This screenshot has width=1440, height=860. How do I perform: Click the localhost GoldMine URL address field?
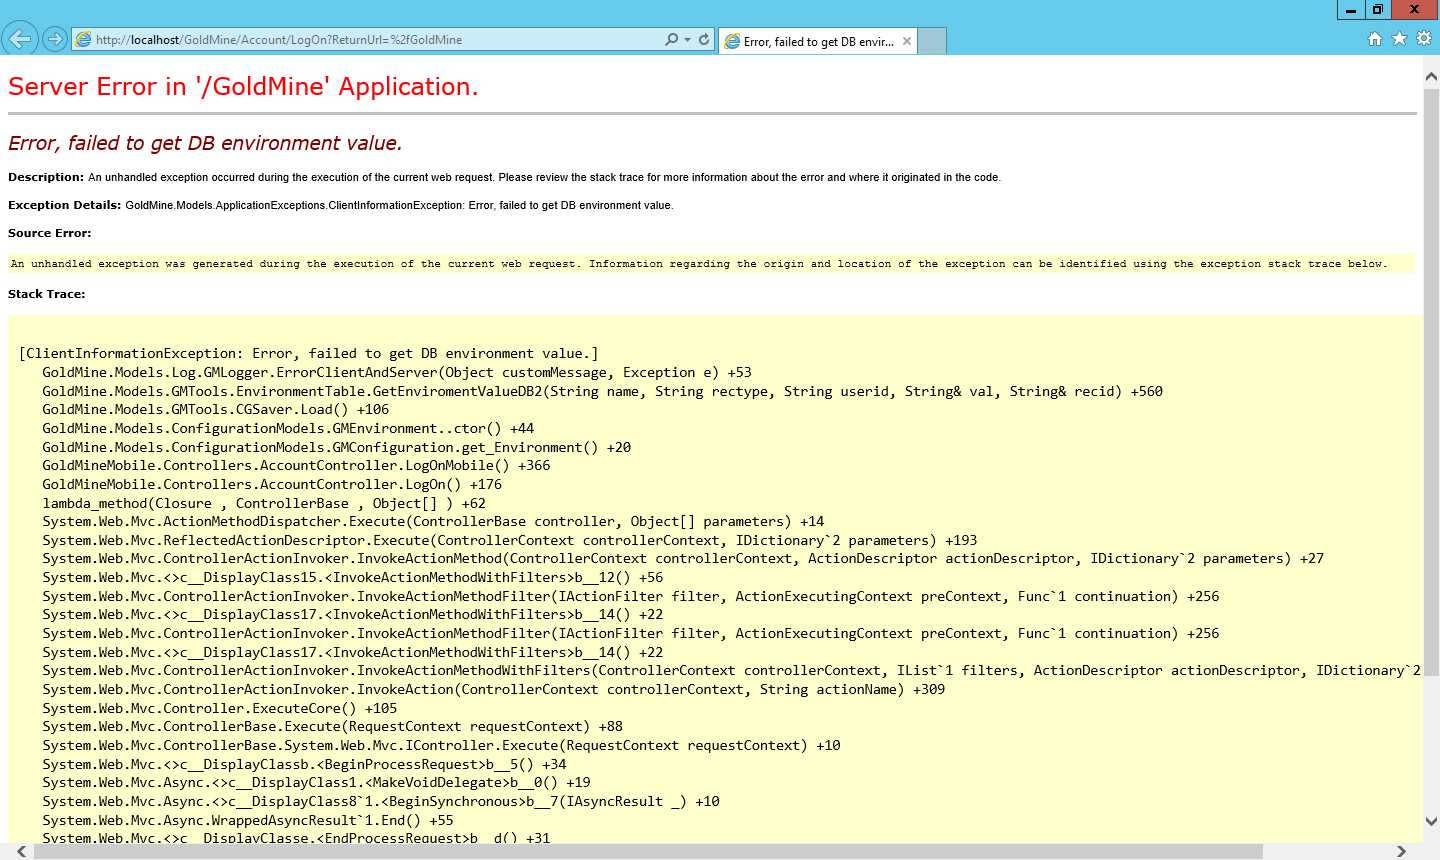pos(370,40)
